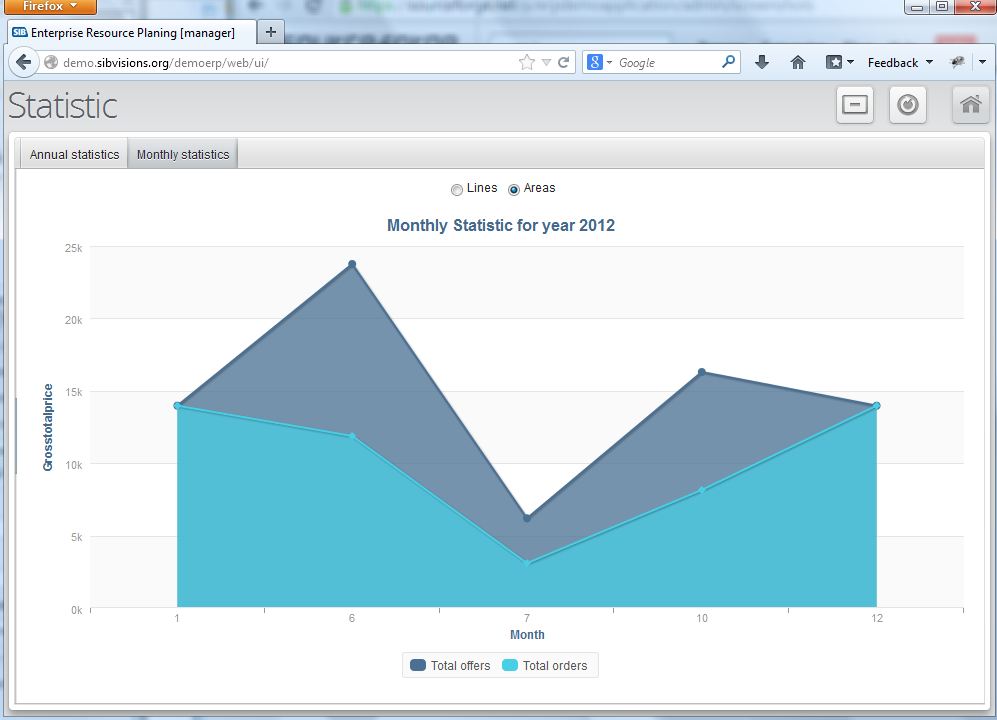
Task: Click the Total orders legend entry
Action: click(x=546, y=665)
